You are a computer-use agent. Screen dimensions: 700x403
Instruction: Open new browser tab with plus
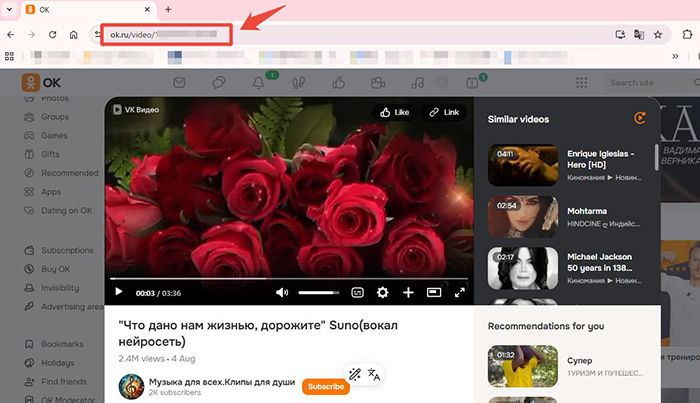pyautogui.click(x=168, y=9)
